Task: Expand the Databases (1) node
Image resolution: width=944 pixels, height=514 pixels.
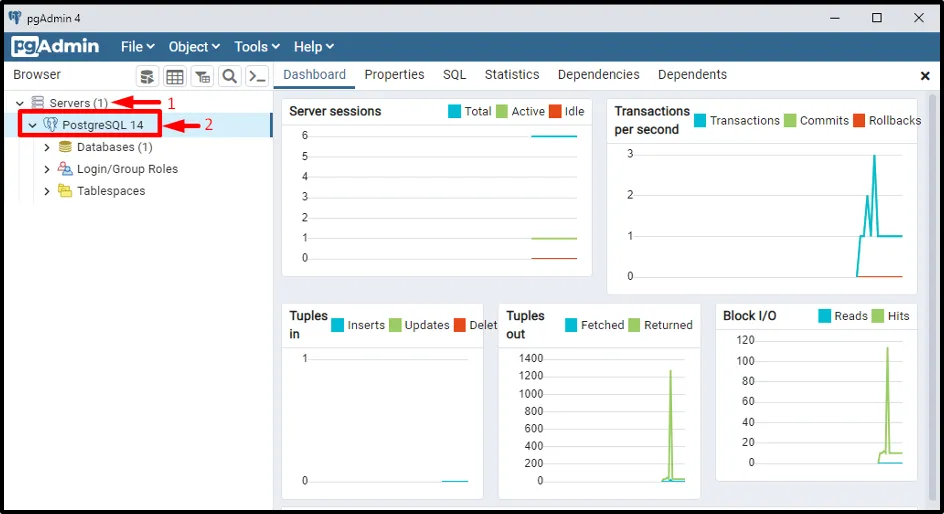Action: [47, 147]
